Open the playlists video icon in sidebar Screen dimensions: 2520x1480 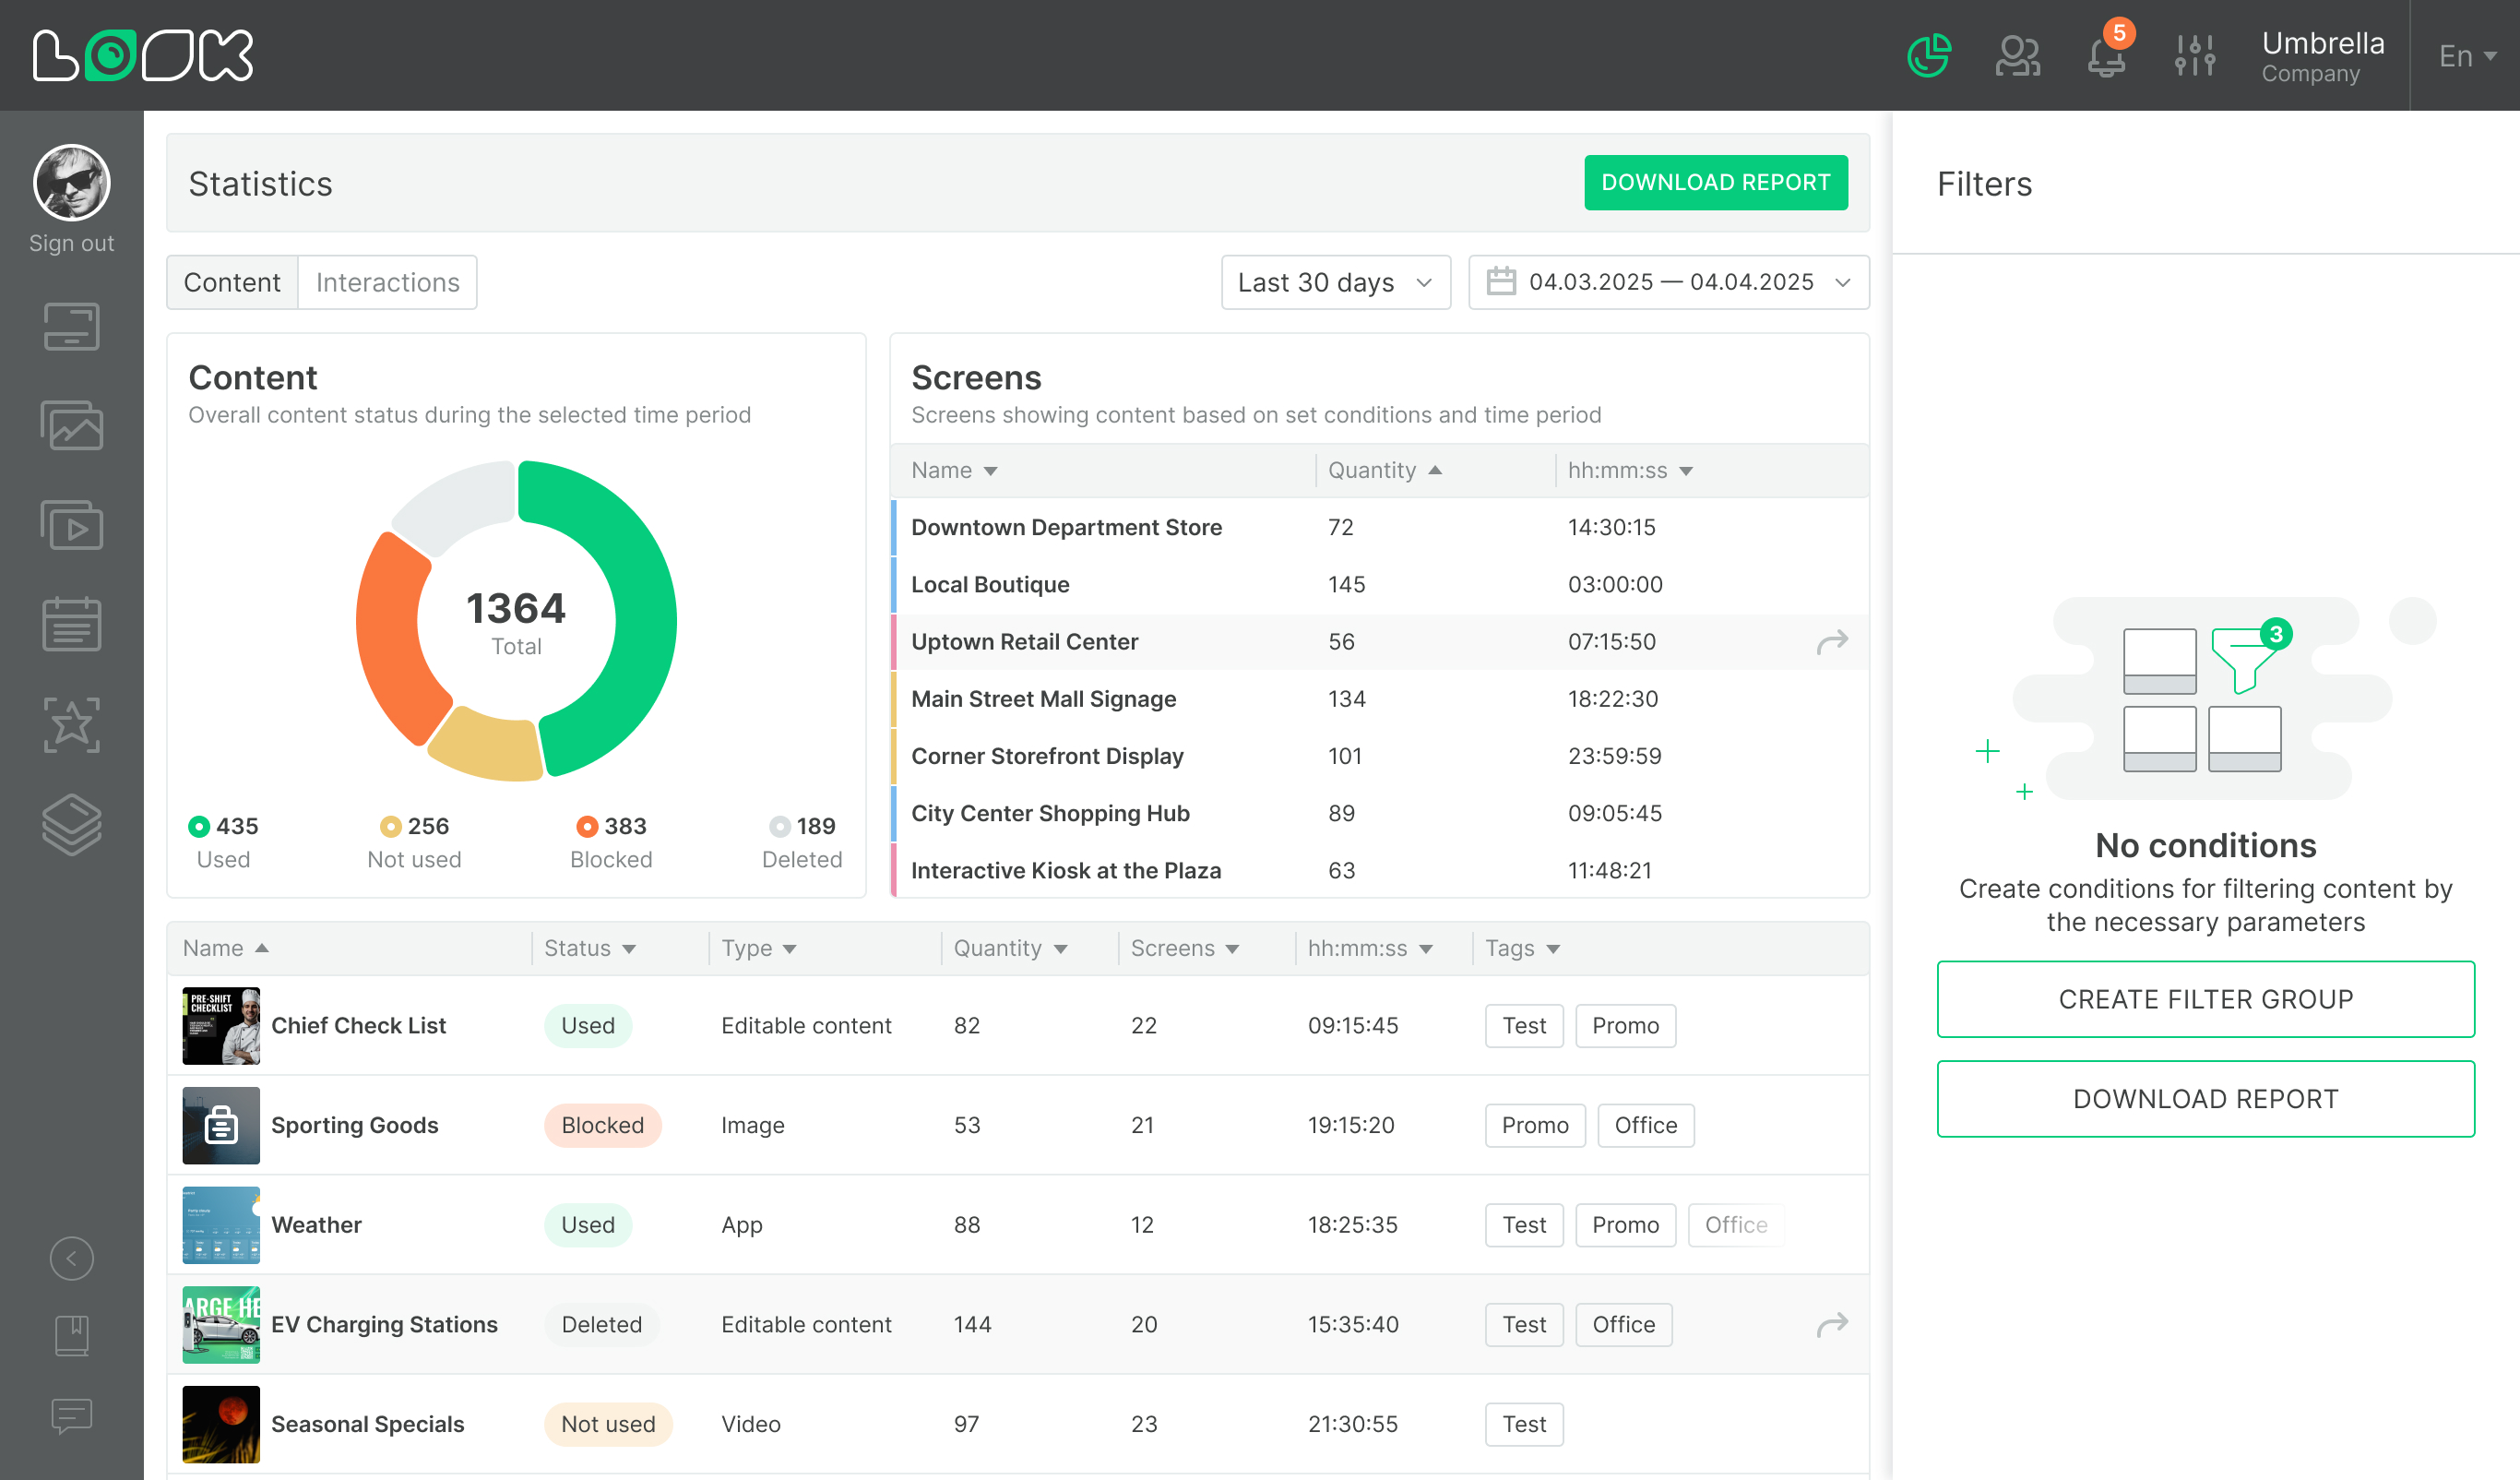tap(71, 526)
